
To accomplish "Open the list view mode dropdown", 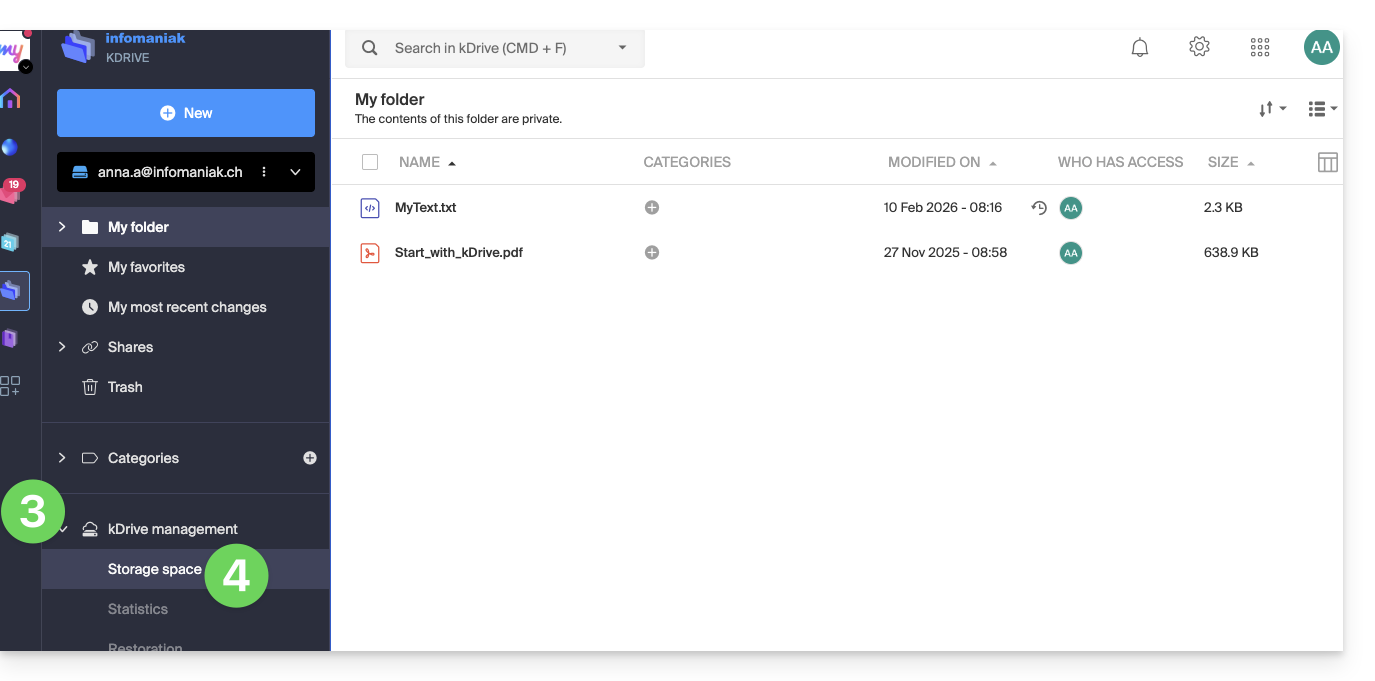I will coord(1322,109).
